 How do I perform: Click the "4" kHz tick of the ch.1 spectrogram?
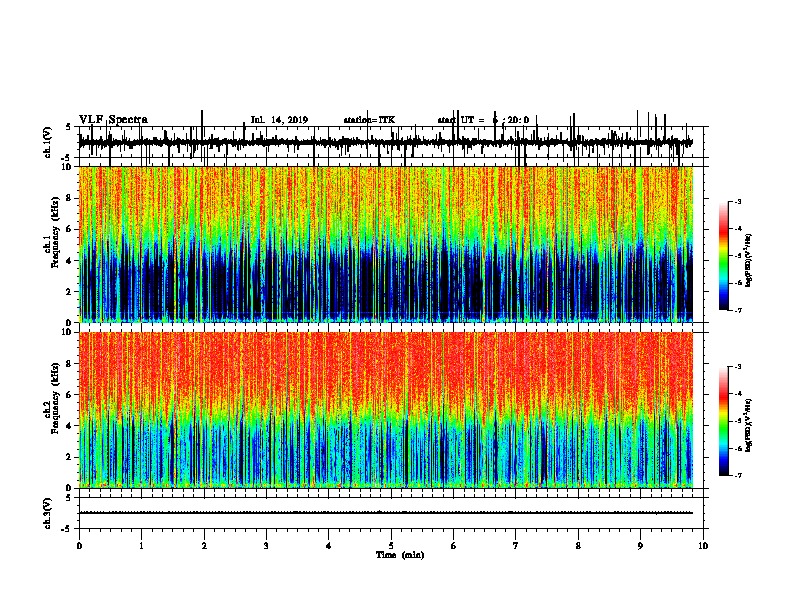pyautogui.click(x=71, y=261)
